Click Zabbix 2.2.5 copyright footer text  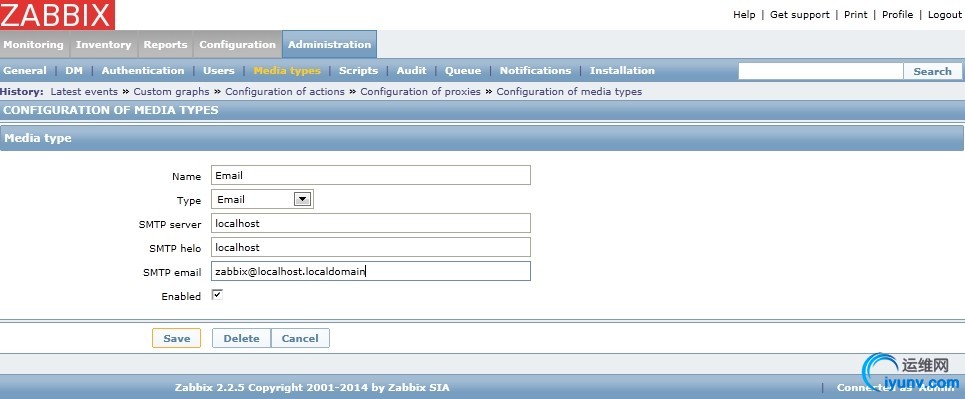tap(312, 387)
